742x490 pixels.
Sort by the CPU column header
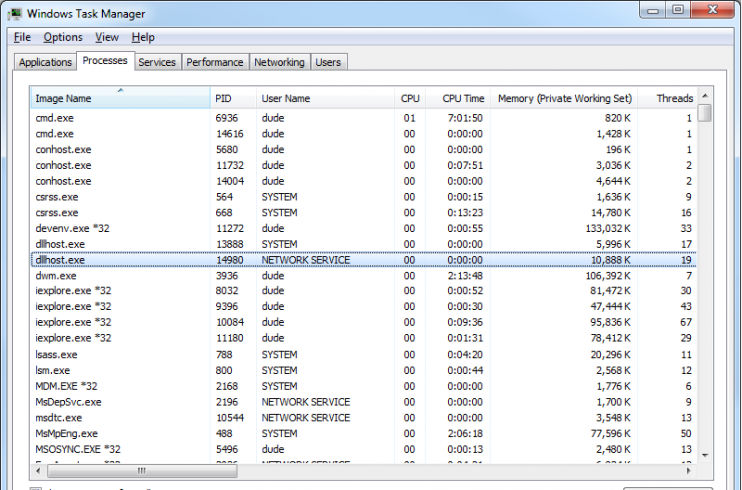[410, 98]
